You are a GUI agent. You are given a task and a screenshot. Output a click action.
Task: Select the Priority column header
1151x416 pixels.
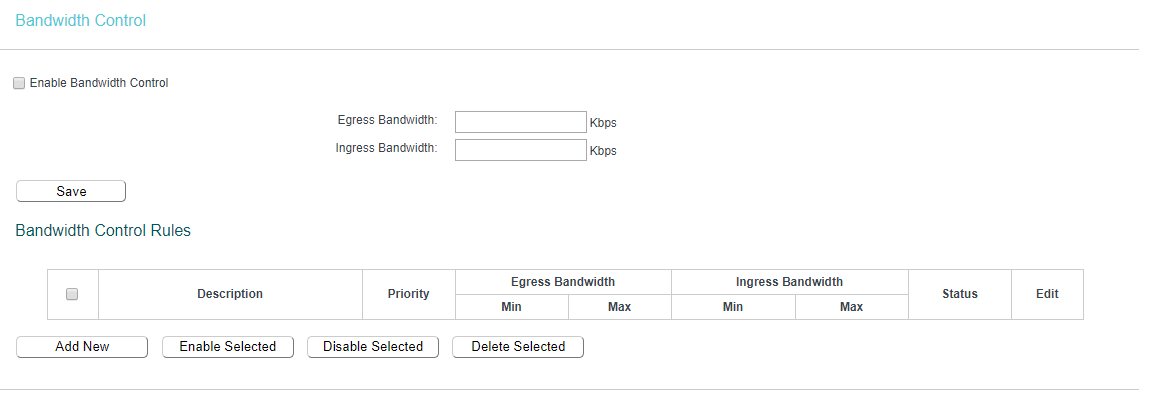(x=408, y=294)
